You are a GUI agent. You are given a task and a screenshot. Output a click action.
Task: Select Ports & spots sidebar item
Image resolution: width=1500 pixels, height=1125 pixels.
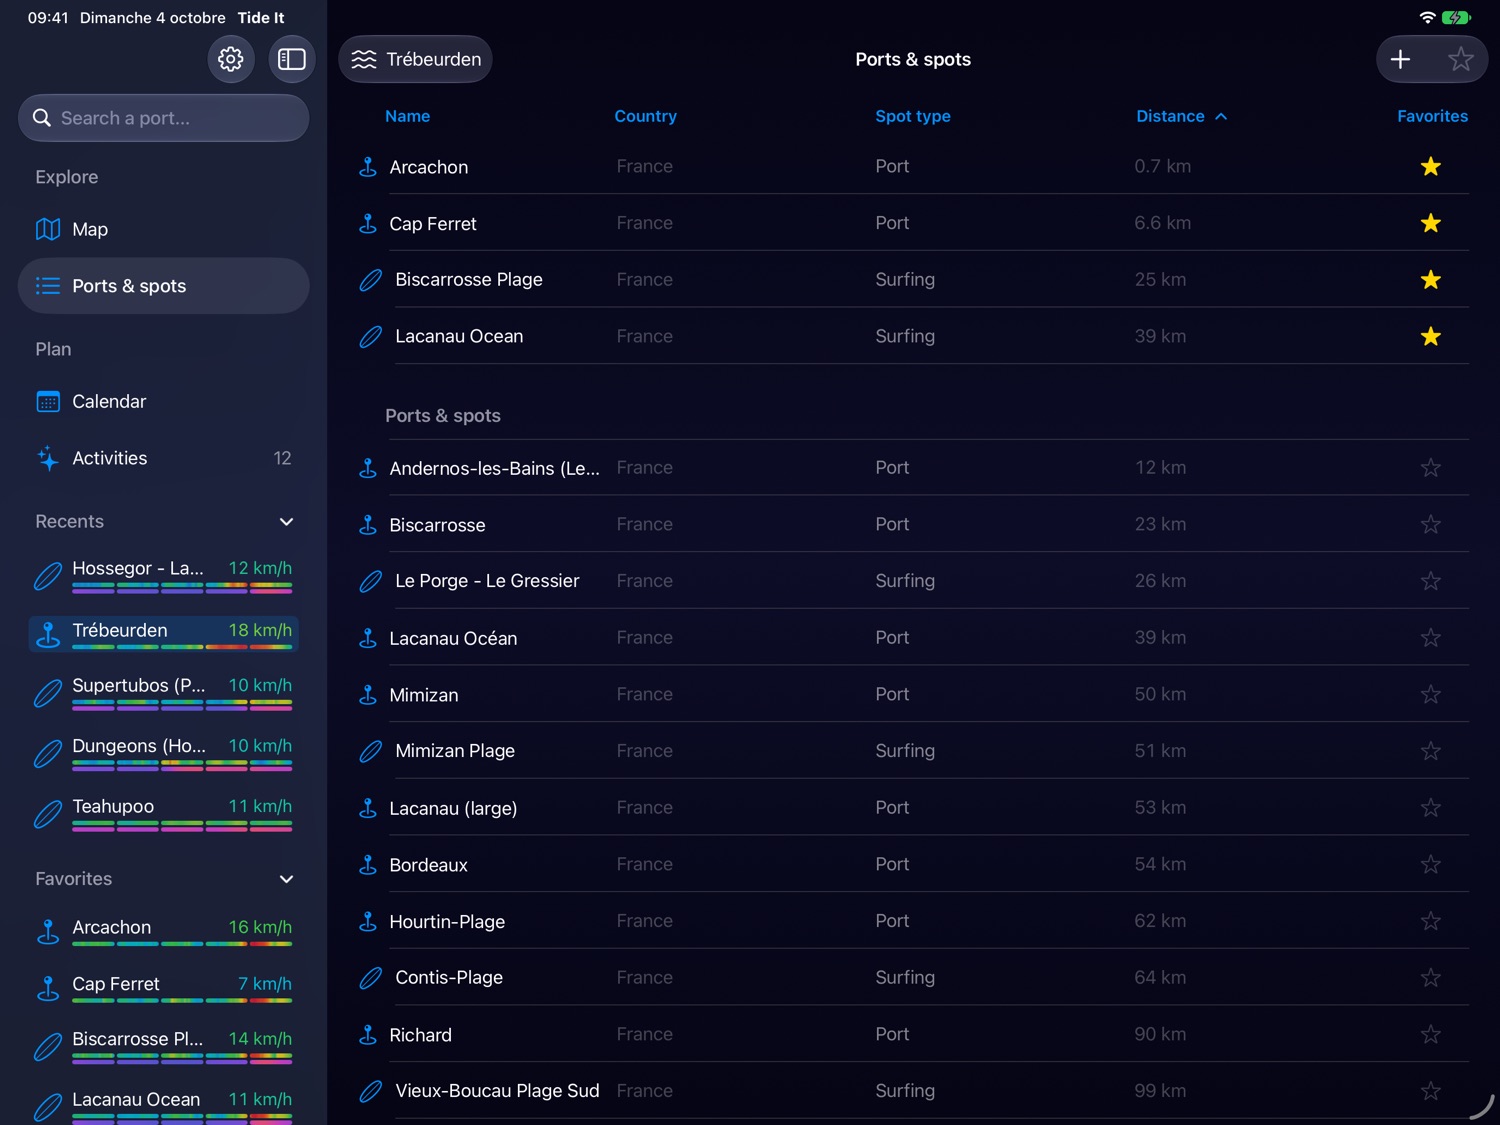(x=164, y=286)
